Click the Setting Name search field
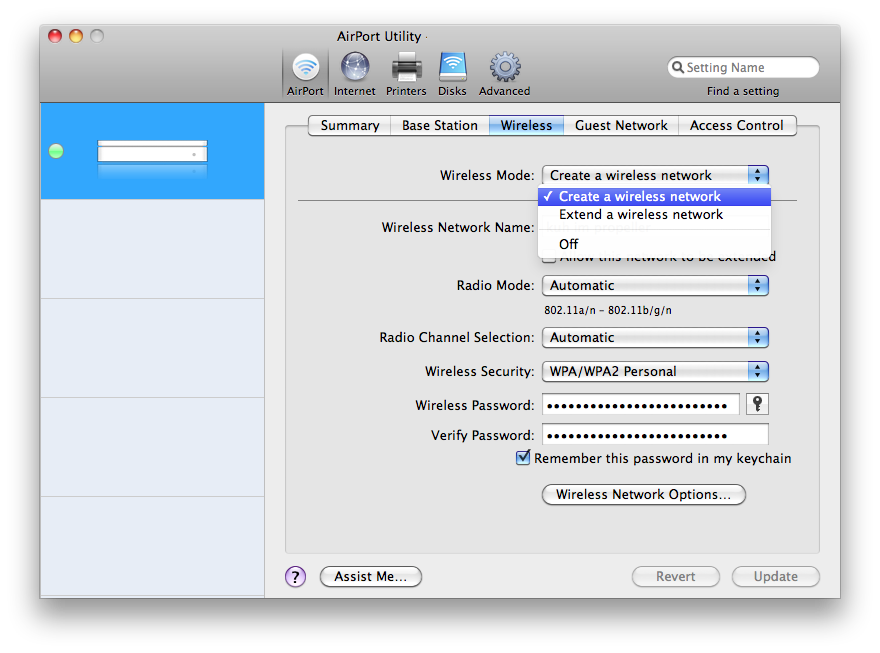 [x=743, y=67]
